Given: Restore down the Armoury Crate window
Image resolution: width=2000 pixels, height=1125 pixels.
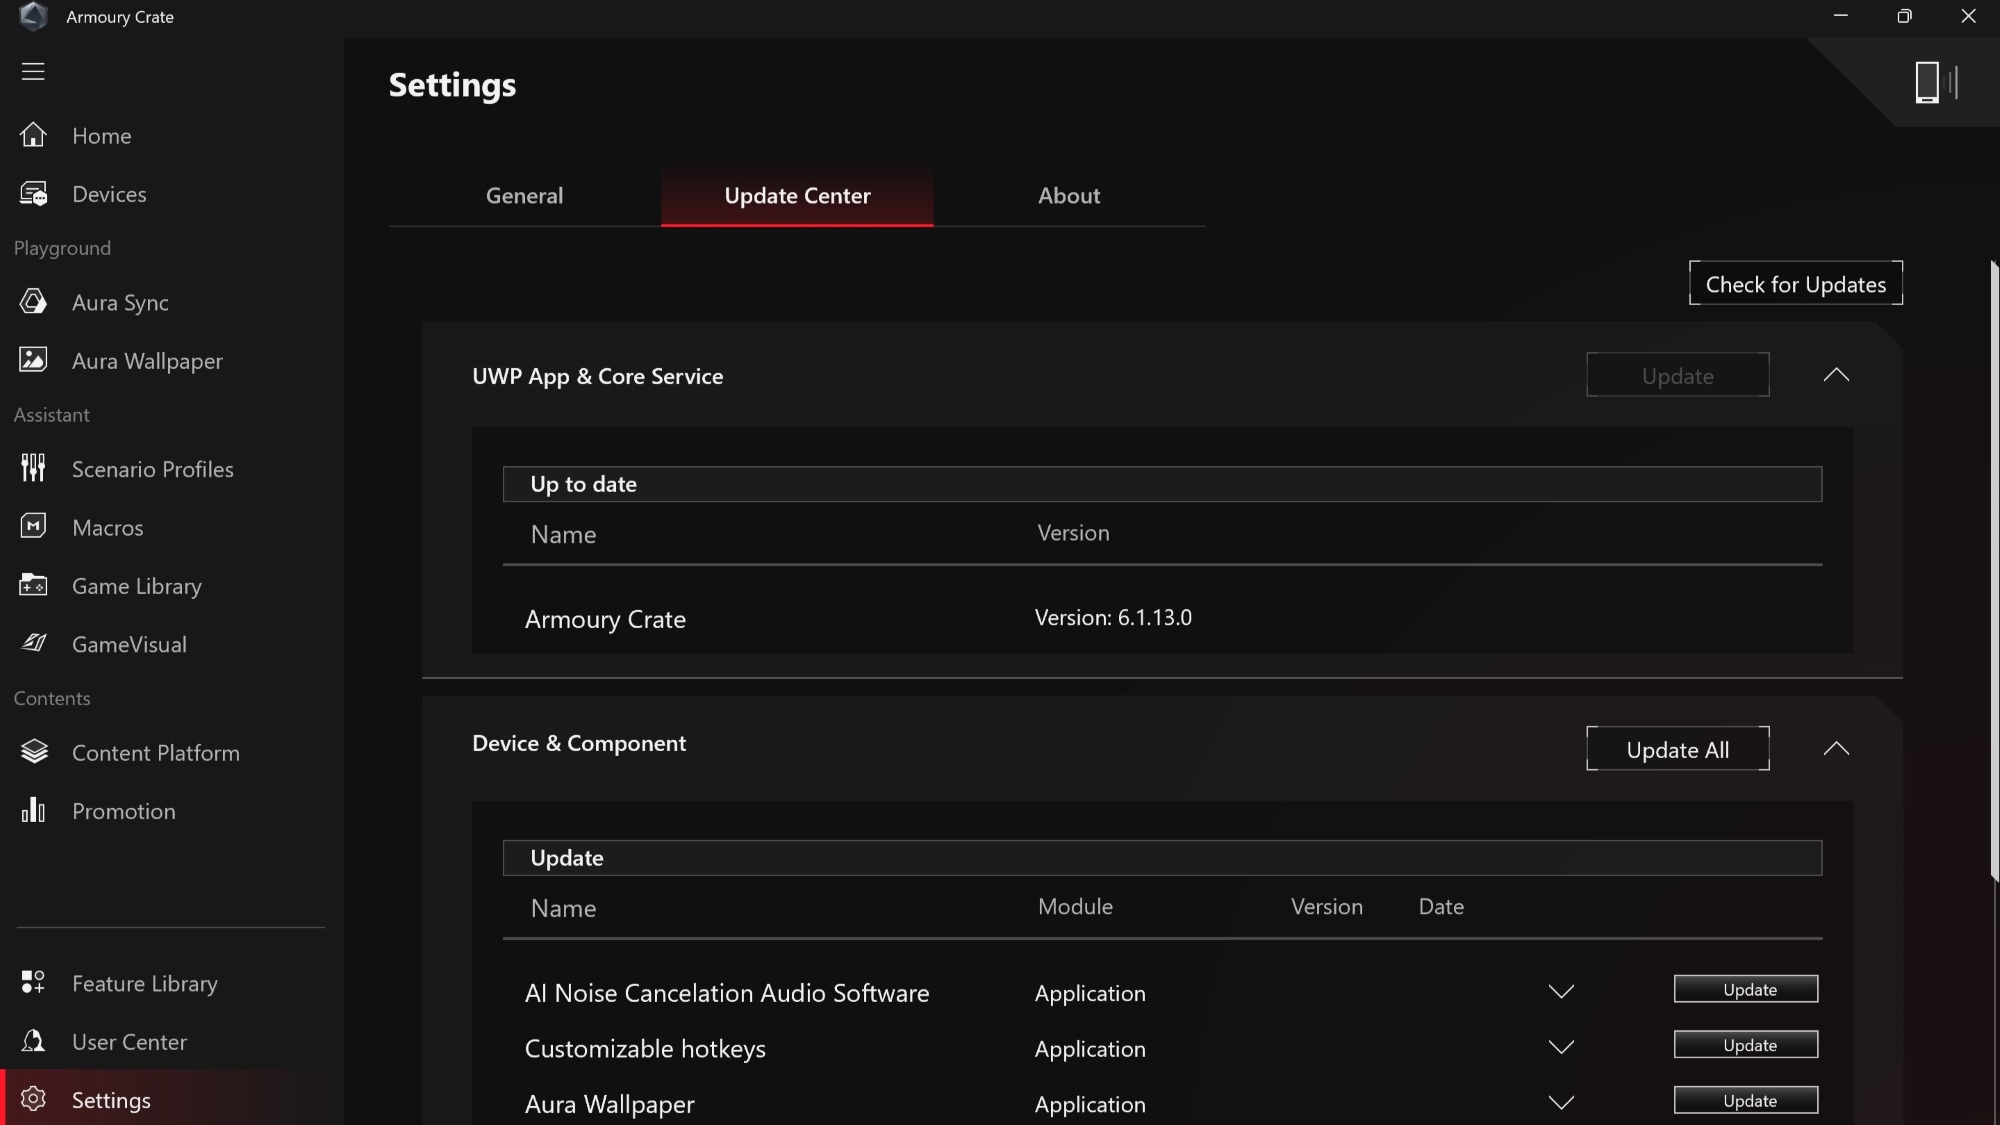Looking at the screenshot, I should point(1904,16).
